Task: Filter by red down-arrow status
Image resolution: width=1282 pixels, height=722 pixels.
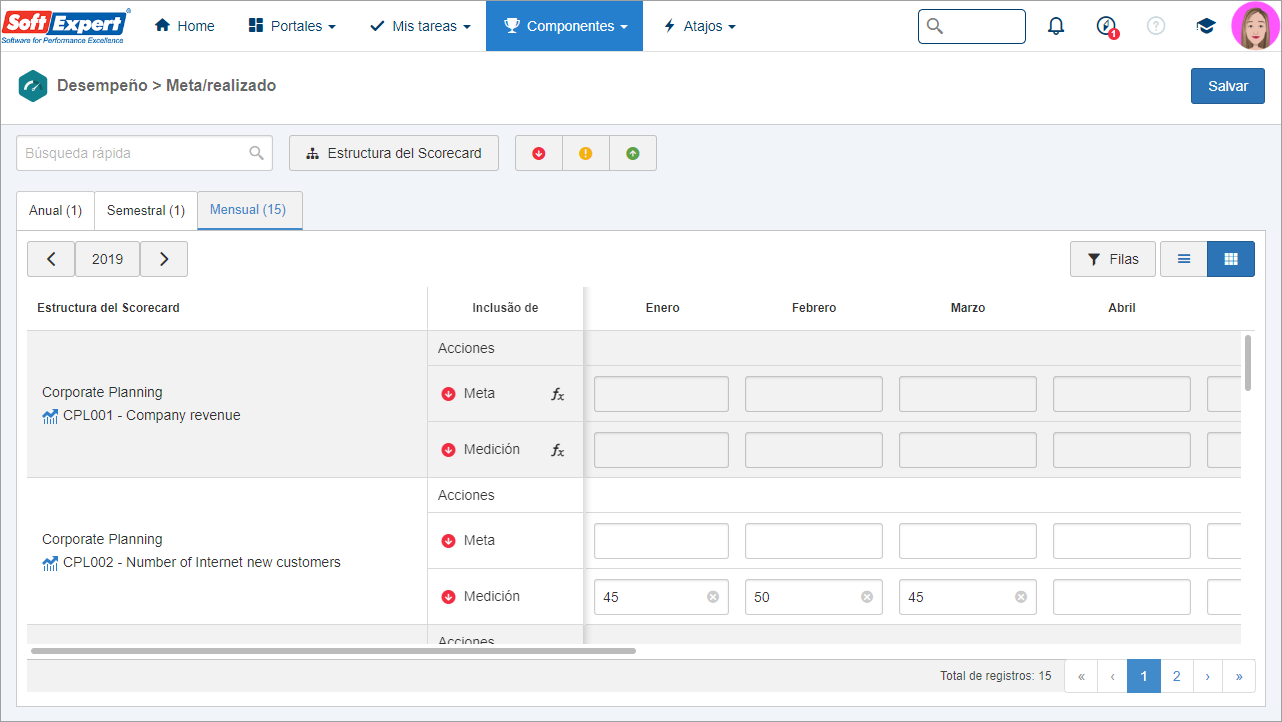Action: tap(539, 153)
